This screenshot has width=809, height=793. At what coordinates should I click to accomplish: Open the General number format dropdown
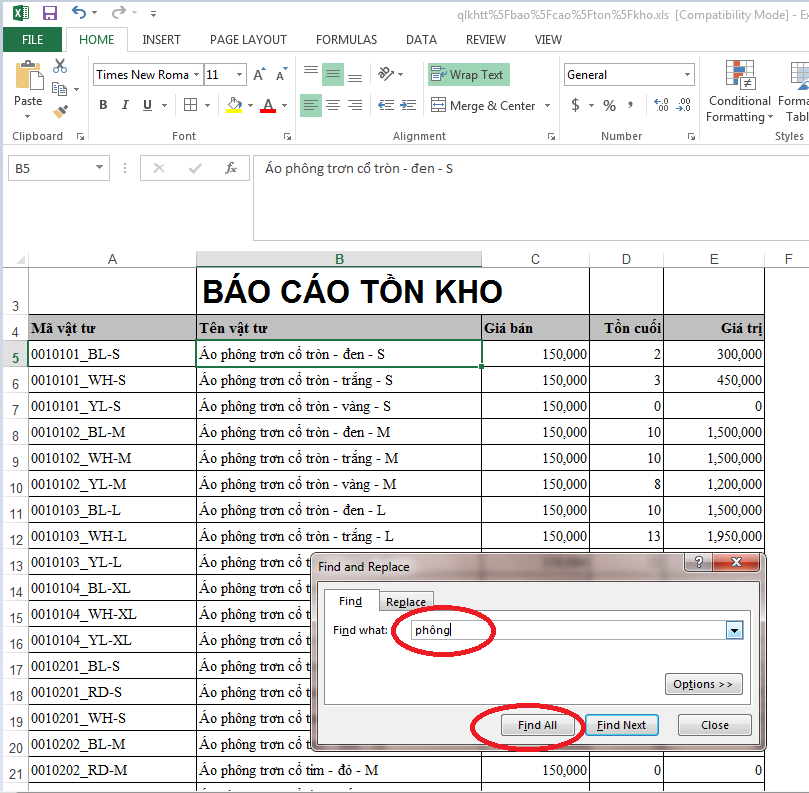pos(687,75)
